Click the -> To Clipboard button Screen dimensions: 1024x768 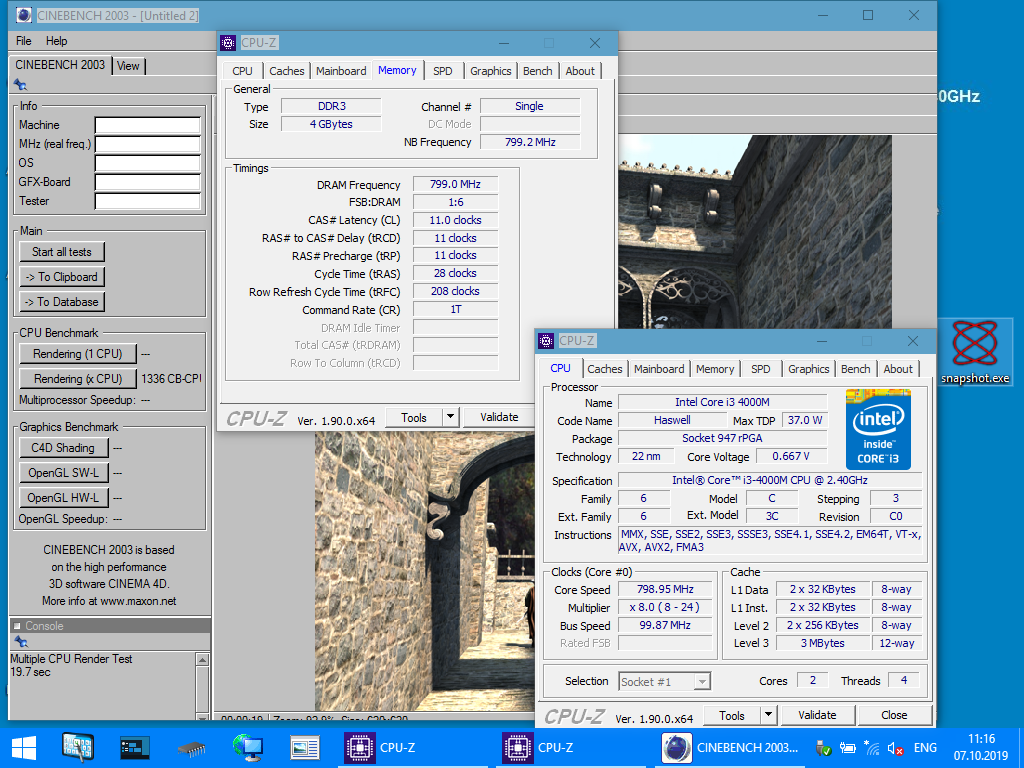tap(62, 277)
